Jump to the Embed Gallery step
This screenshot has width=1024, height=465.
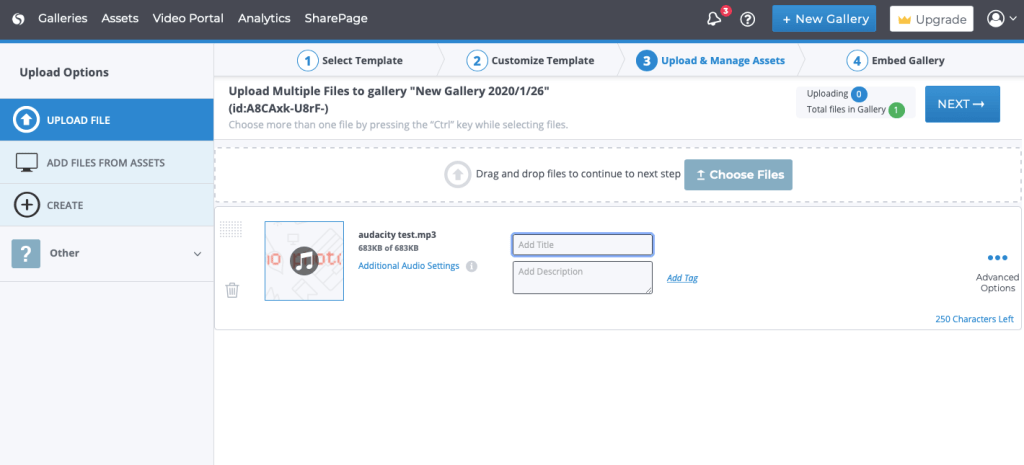click(896, 60)
